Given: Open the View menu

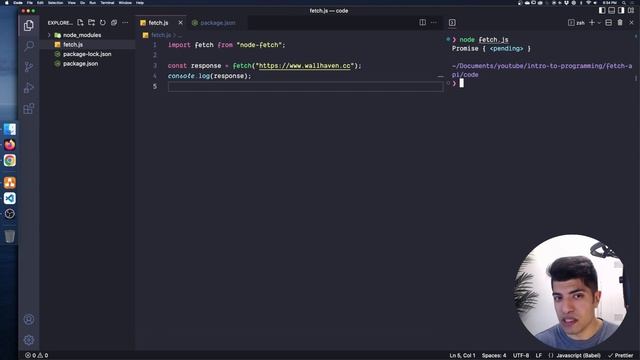Looking at the screenshot, I should pos(71,2).
